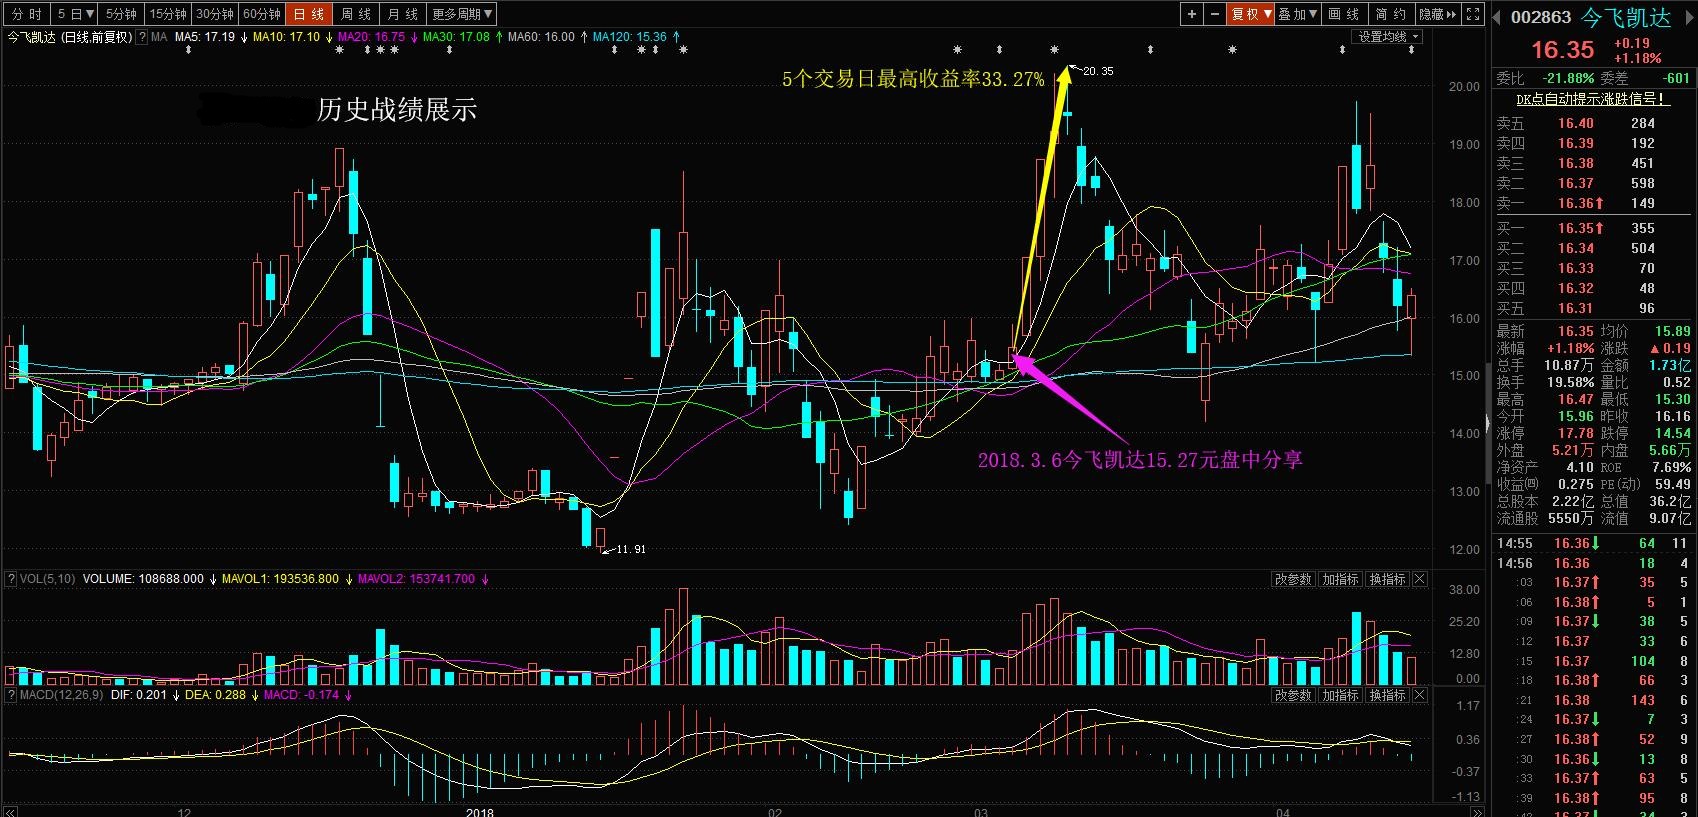This screenshot has height=817, width=1698.
Task: Click the 20.35 high price label
Action: (1097, 71)
